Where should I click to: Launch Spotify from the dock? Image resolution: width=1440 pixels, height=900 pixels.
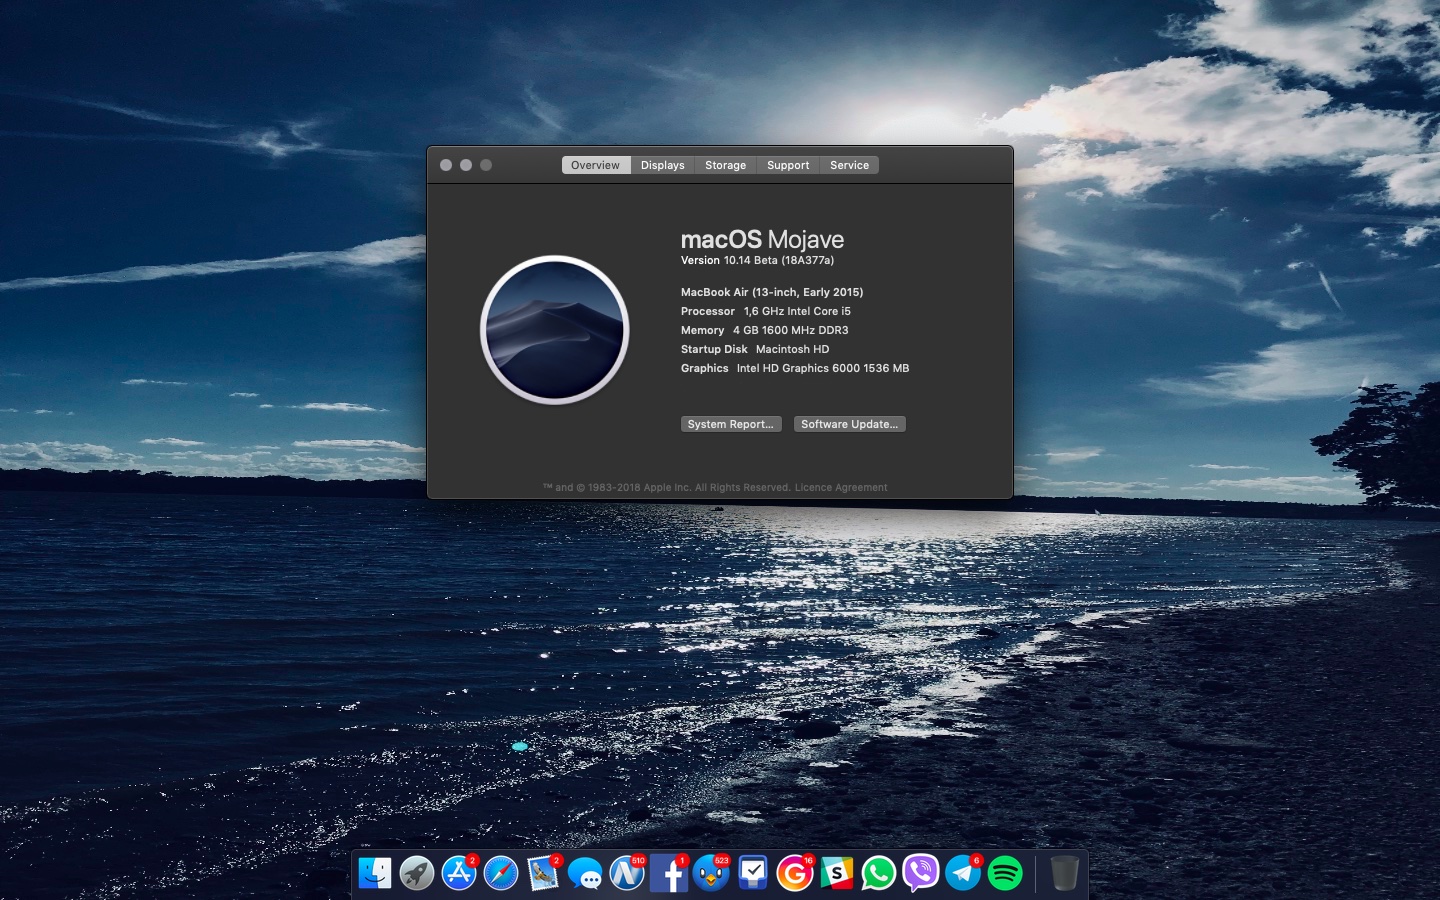click(x=1005, y=873)
